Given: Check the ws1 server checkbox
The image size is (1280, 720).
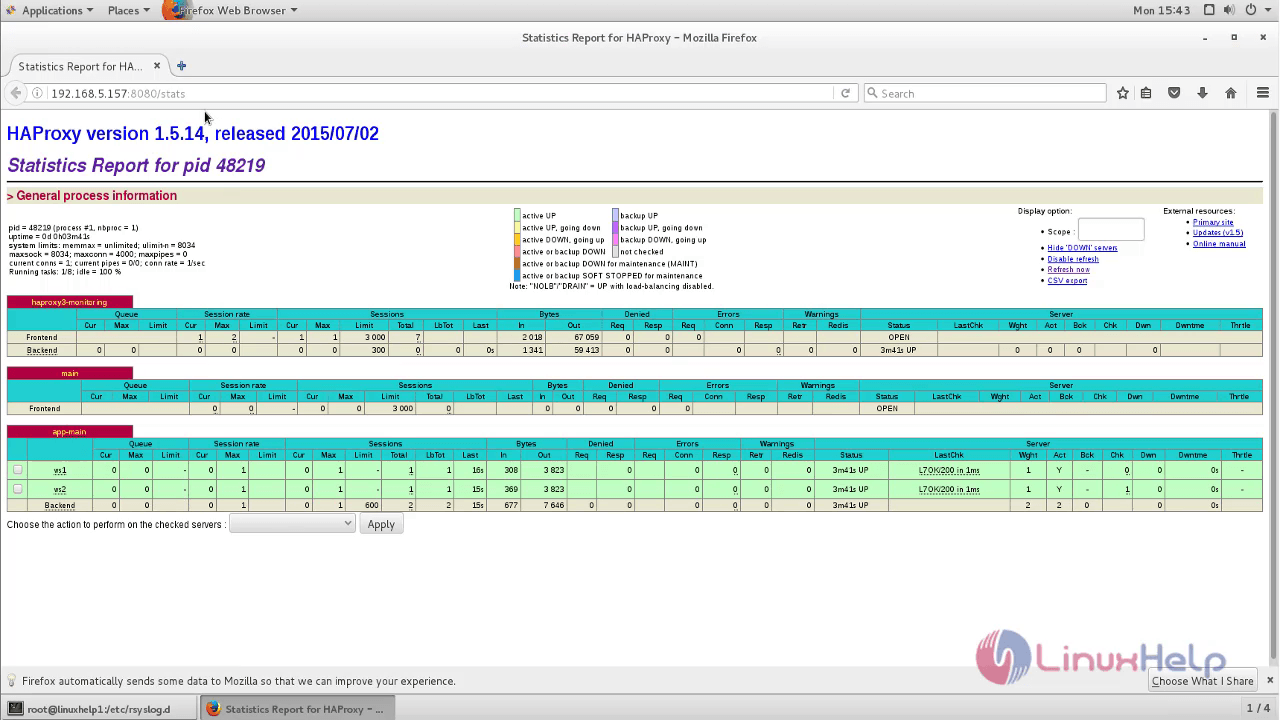Looking at the screenshot, I should pos(17,470).
